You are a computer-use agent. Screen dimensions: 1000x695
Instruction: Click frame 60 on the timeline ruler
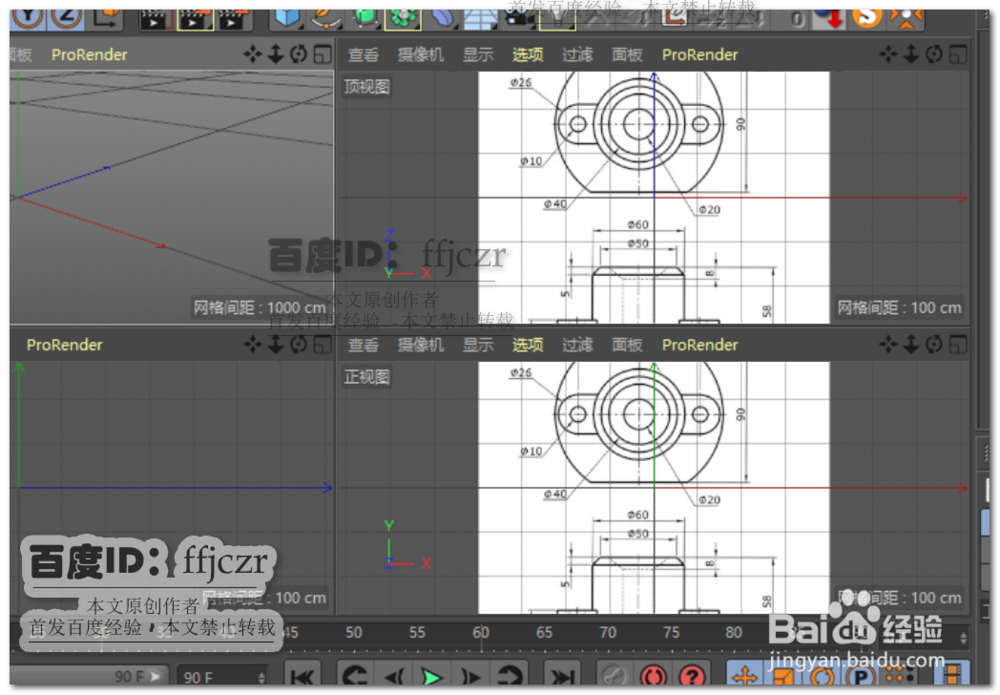pos(480,633)
